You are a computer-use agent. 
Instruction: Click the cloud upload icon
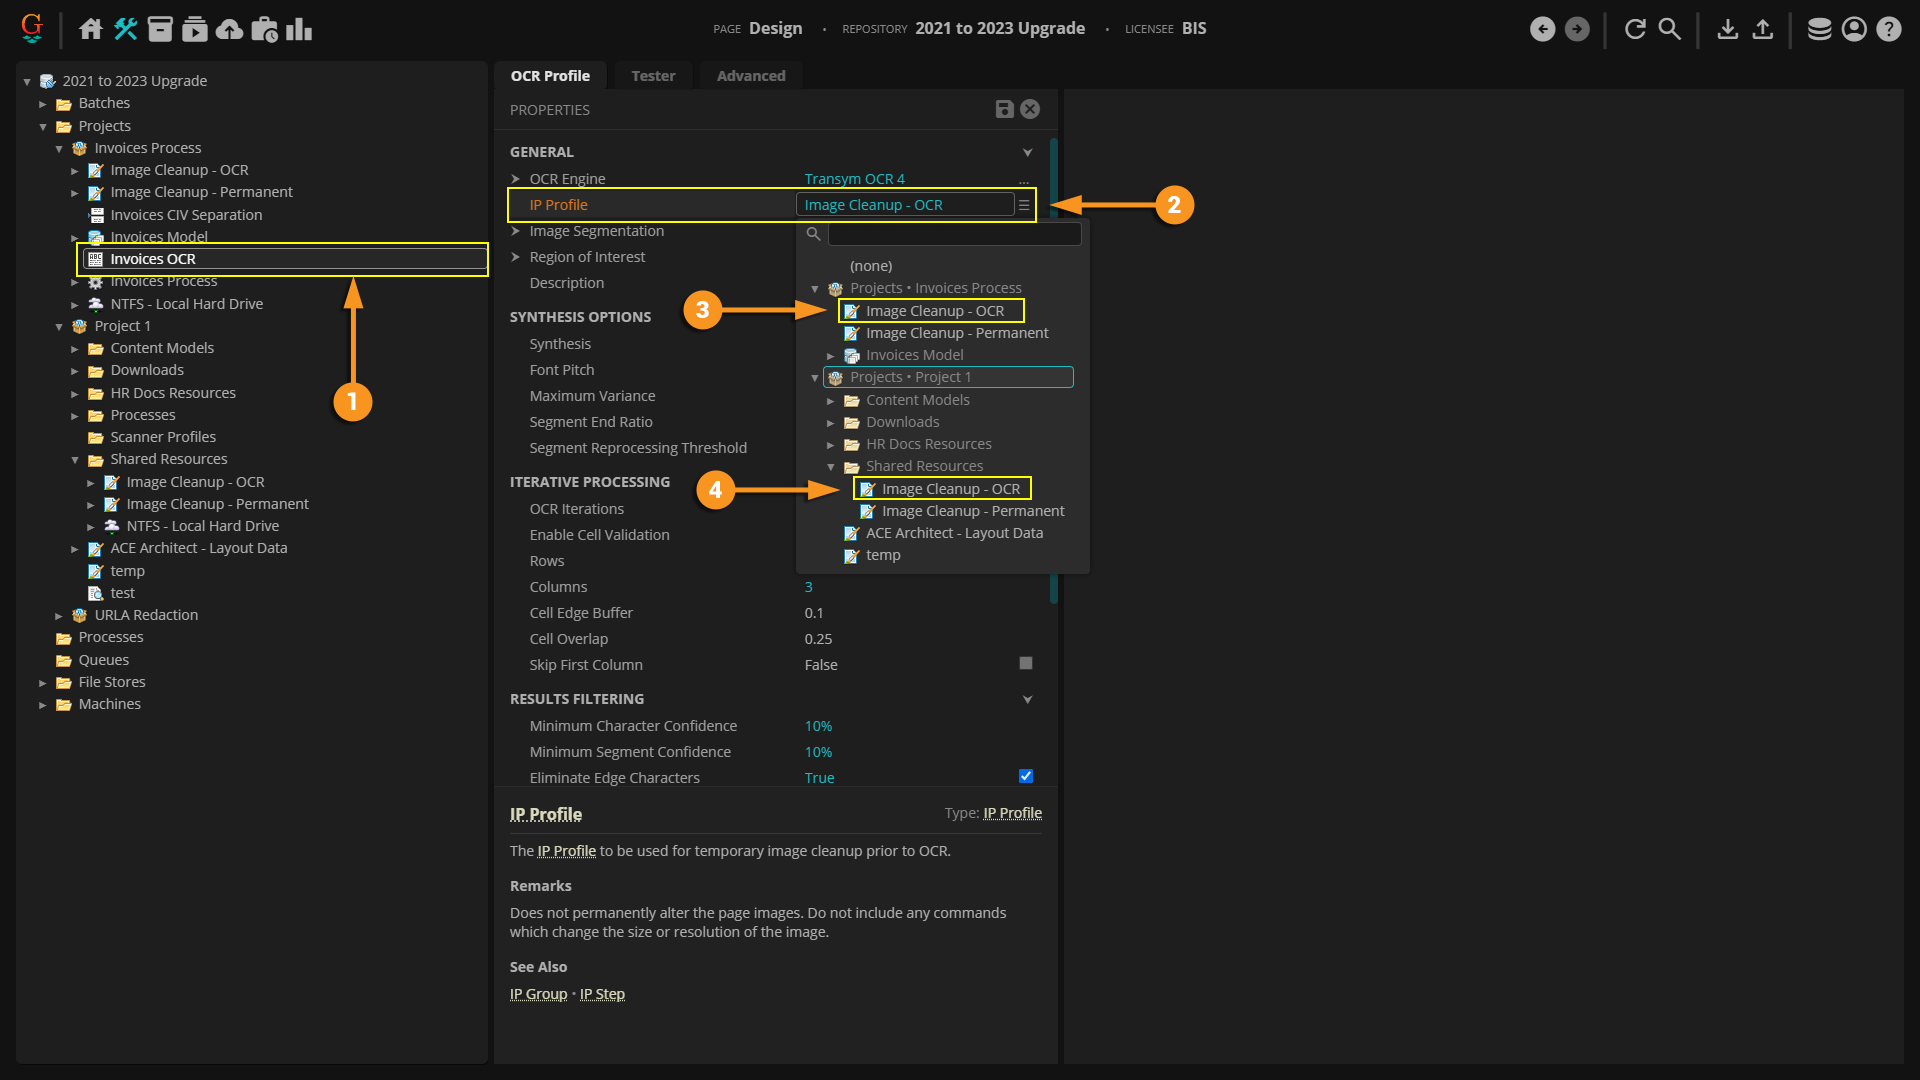[229, 29]
